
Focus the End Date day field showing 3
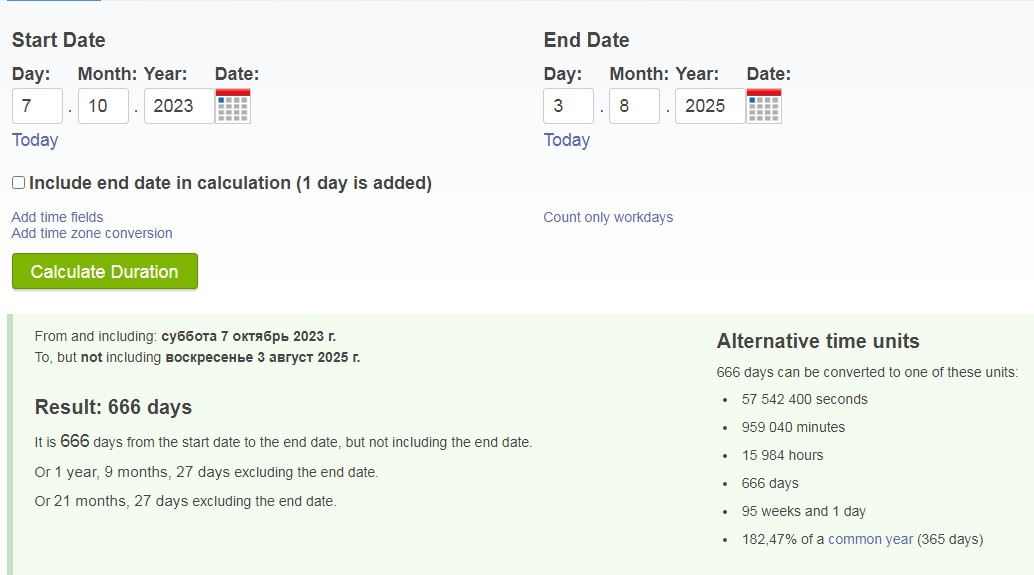568,106
